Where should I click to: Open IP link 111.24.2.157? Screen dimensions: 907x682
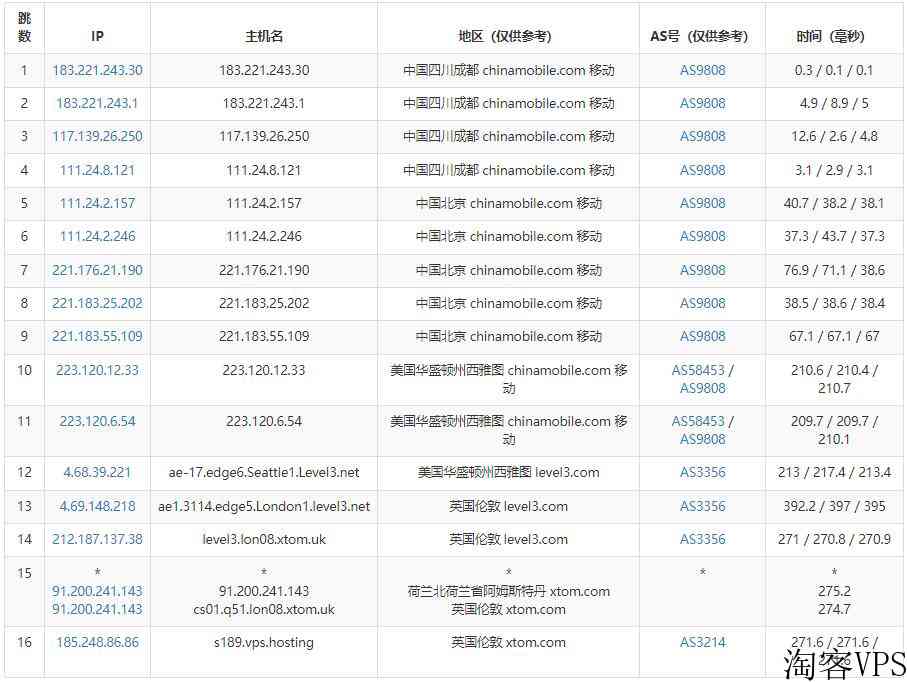point(97,203)
